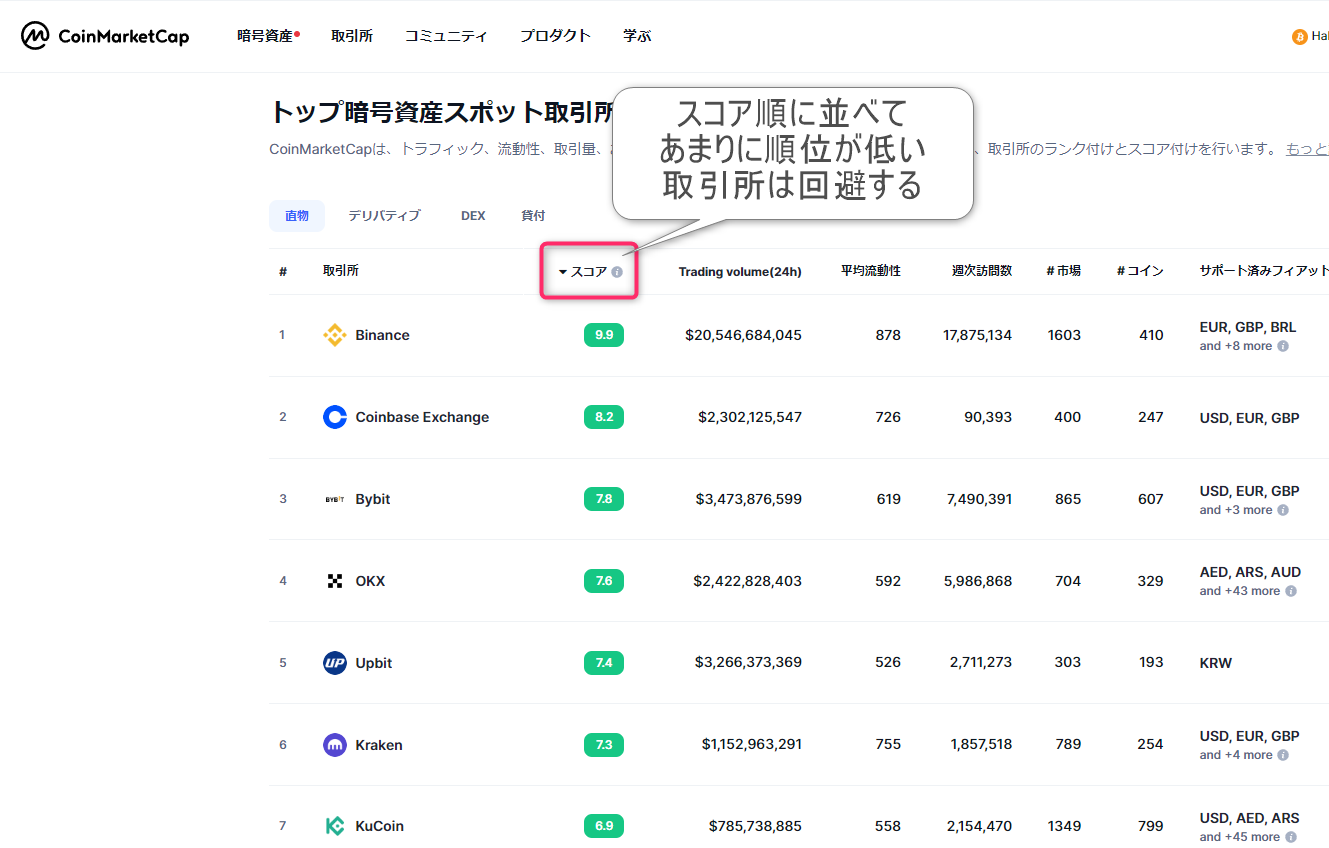This screenshot has width=1329, height=848.
Task: Open the Upbit exchange link
Action: (x=374, y=663)
